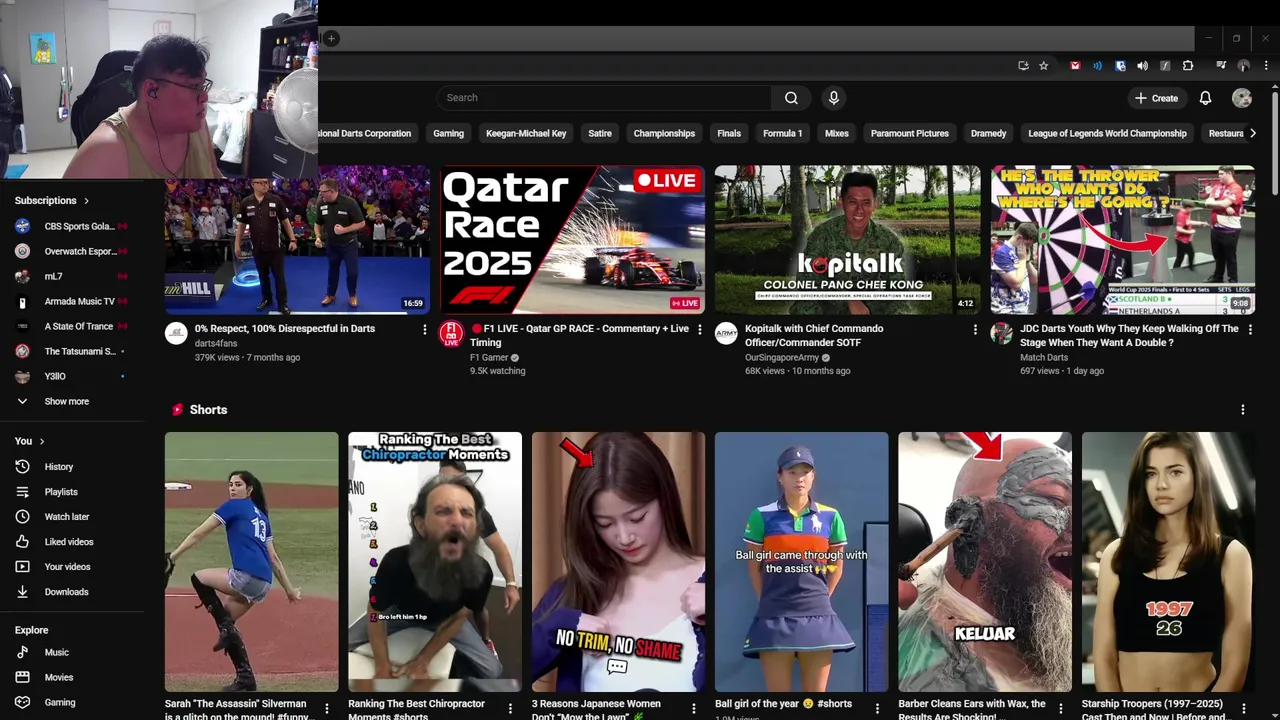
Task: Click the search magnifier button
Action: point(791,98)
